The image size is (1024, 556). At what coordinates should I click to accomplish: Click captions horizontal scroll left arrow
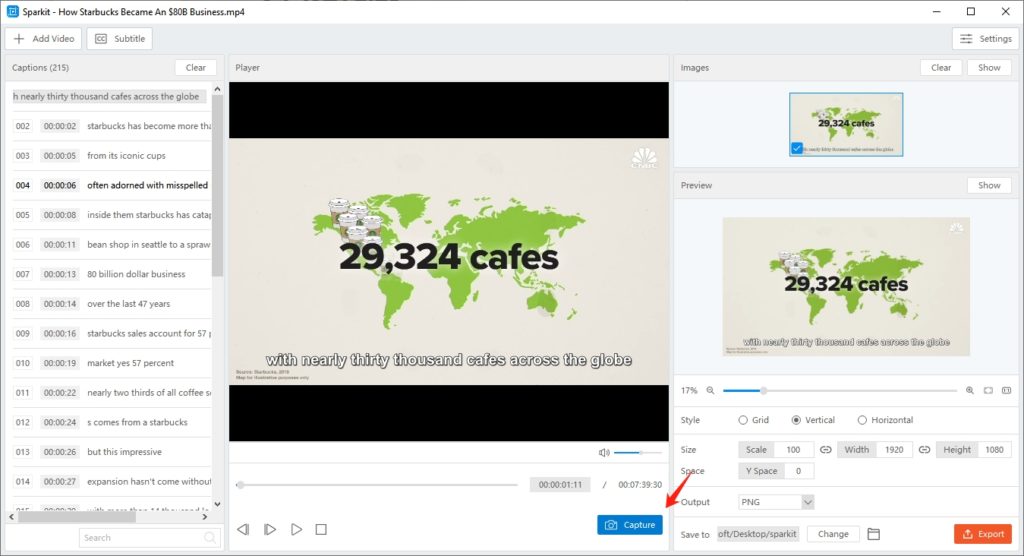(11, 517)
